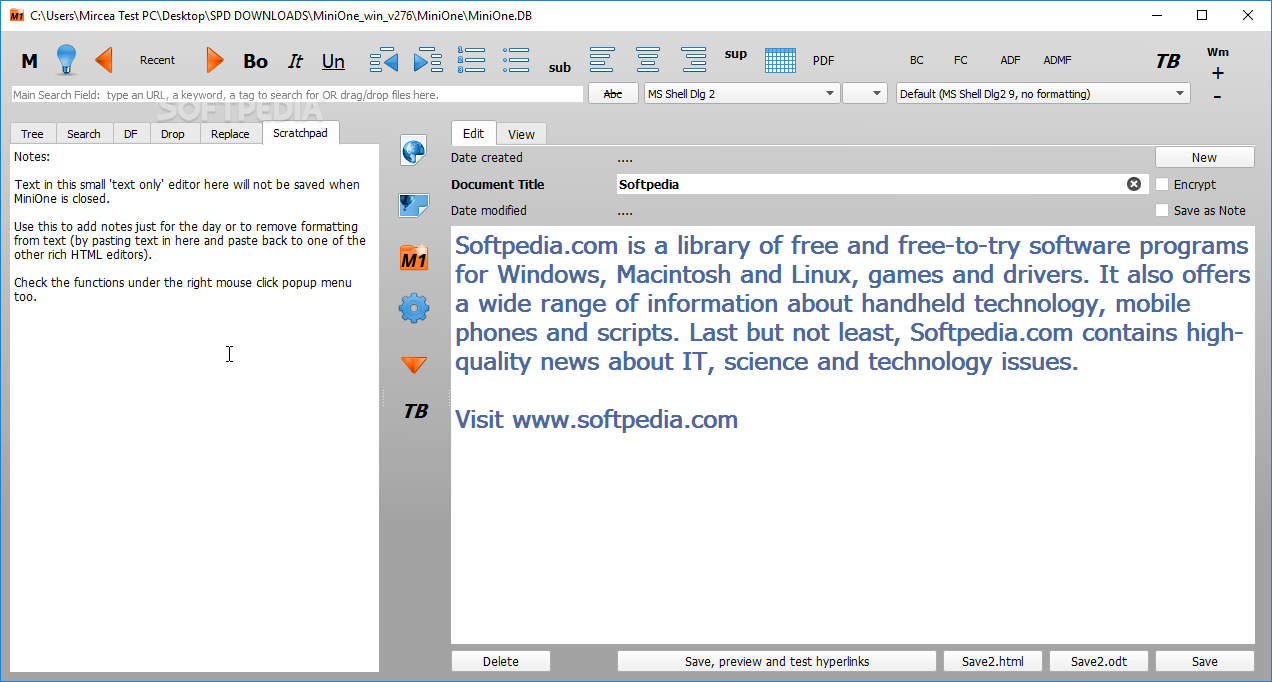Click the TB icon in the middle strip

click(x=416, y=411)
